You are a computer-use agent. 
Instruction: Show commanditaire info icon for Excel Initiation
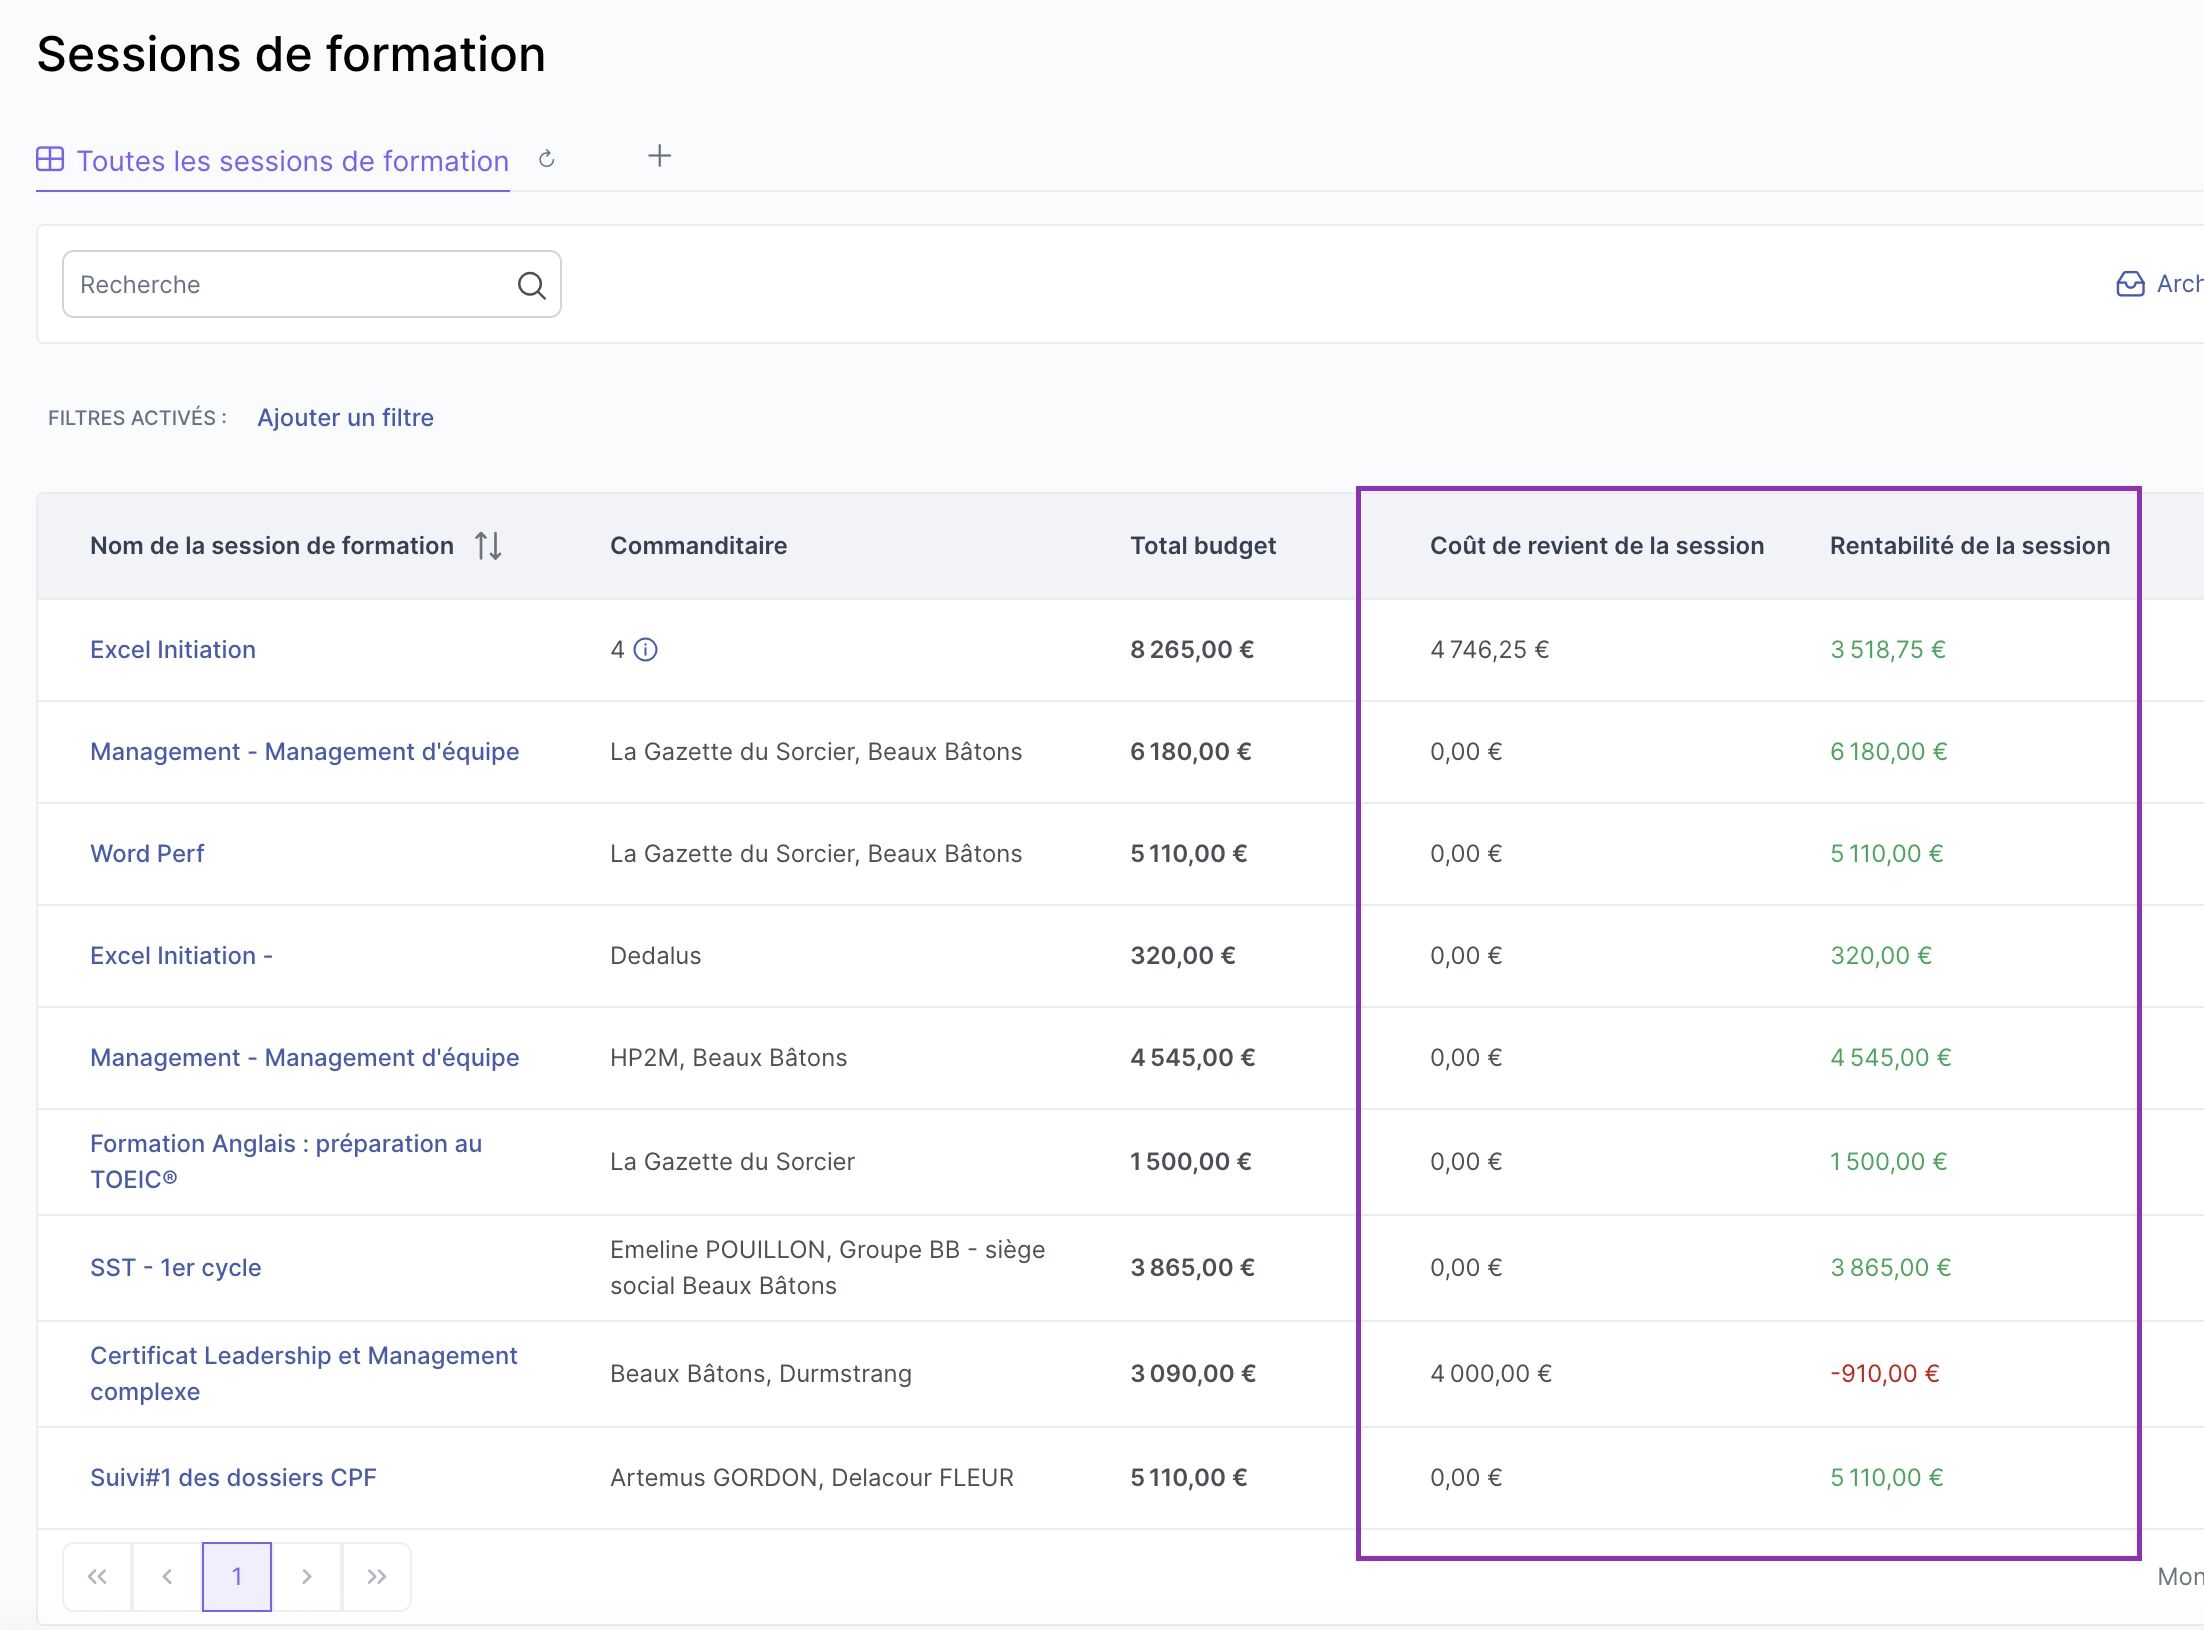click(x=646, y=650)
